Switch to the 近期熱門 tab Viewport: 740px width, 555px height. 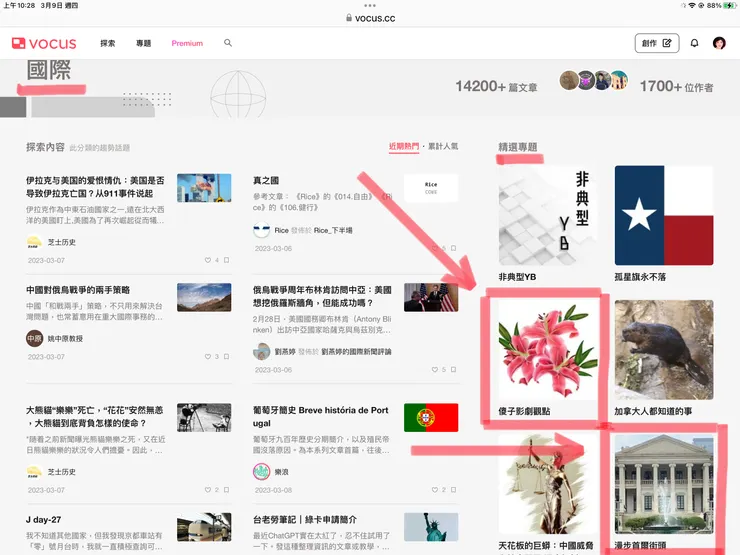404,146
